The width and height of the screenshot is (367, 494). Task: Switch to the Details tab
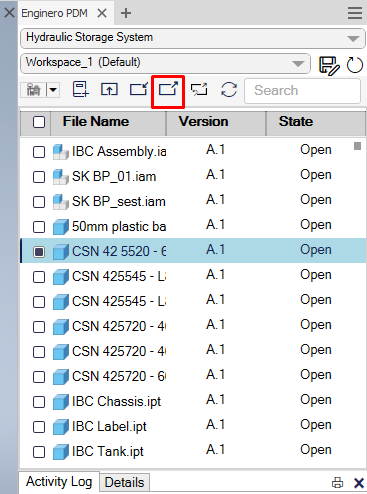pos(124,483)
